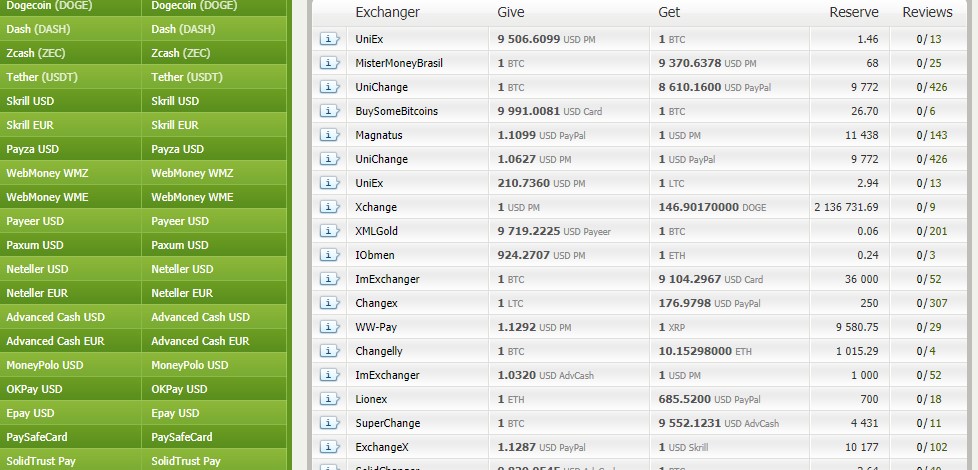Click the info icon next to Magnatus

329,135
